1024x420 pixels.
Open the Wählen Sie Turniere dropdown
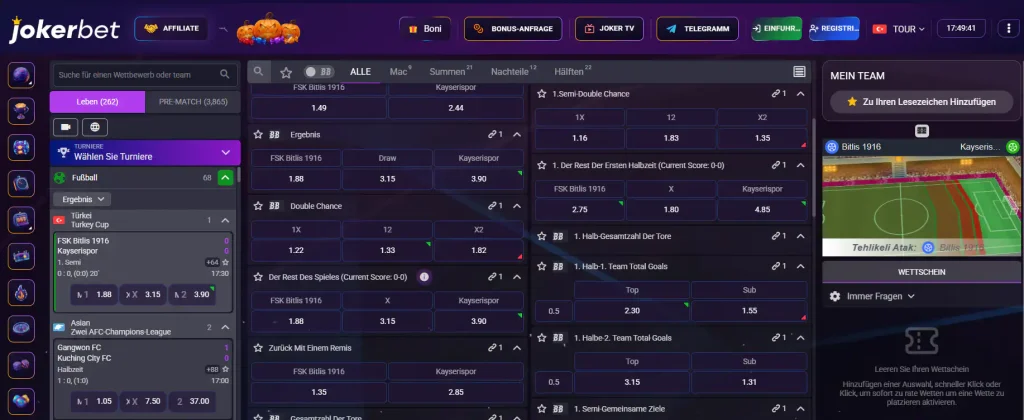(x=145, y=153)
